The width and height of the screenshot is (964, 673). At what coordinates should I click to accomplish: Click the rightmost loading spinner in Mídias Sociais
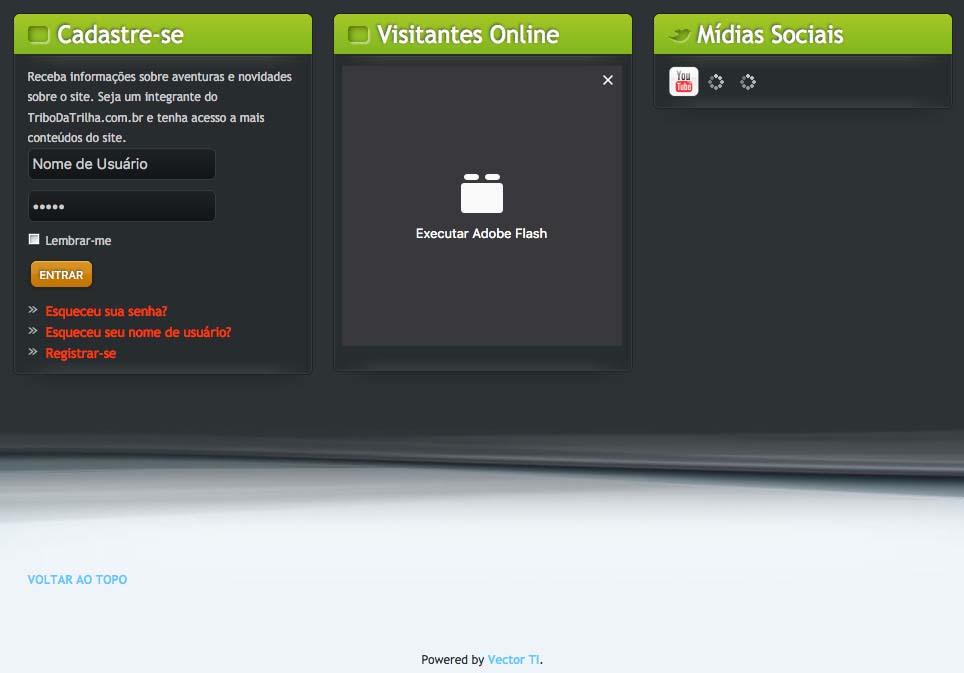748,82
